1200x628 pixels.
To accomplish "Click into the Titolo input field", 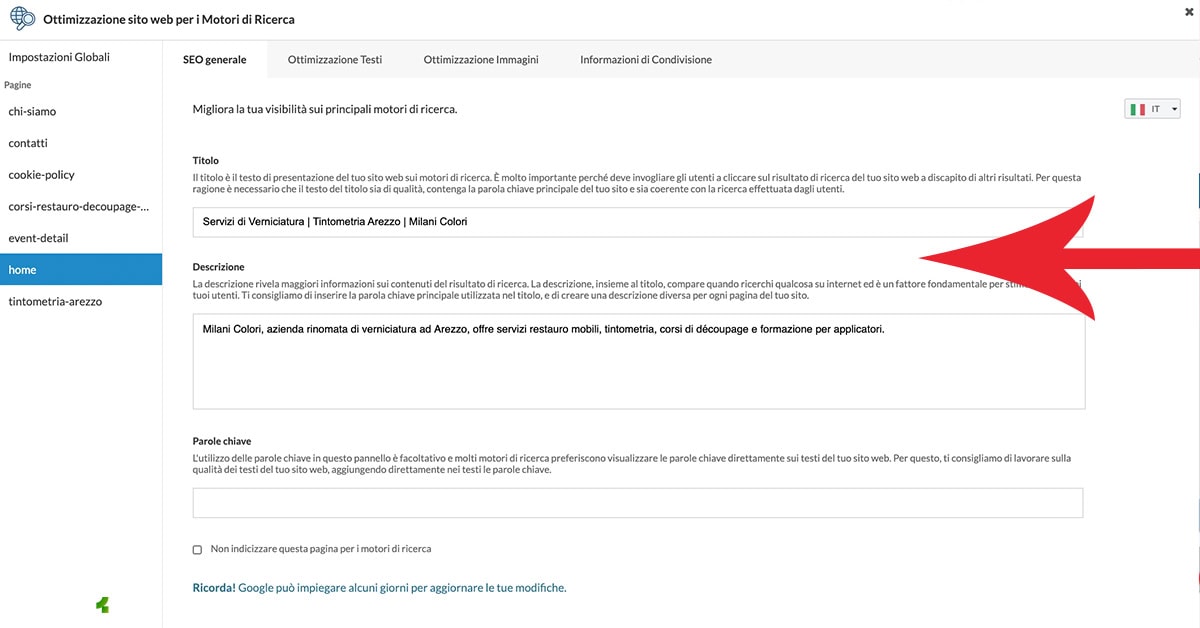I will (x=637, y=222).
